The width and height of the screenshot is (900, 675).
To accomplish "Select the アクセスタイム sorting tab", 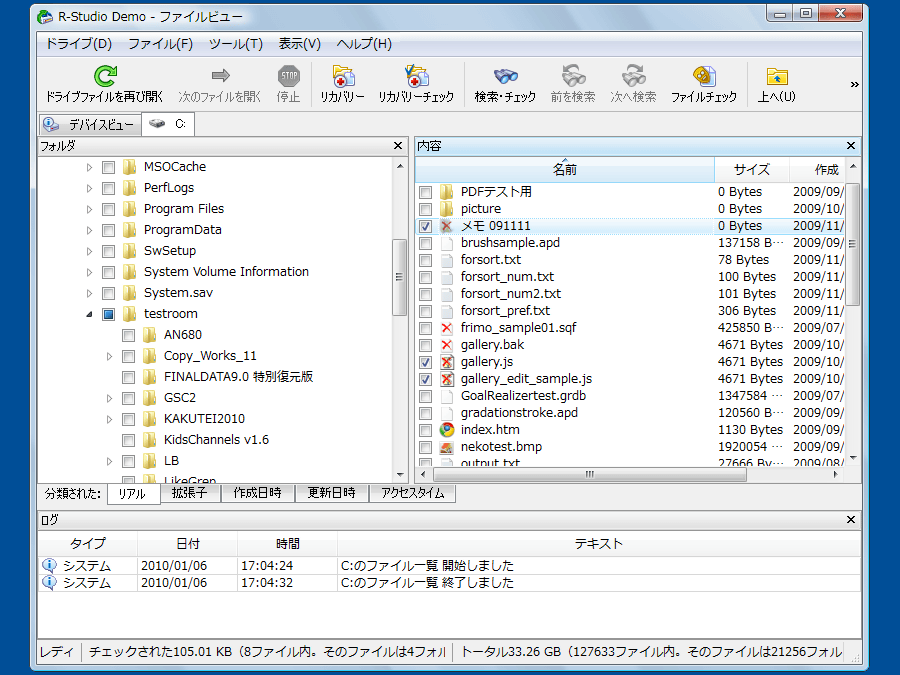I will tap(413, 493).
